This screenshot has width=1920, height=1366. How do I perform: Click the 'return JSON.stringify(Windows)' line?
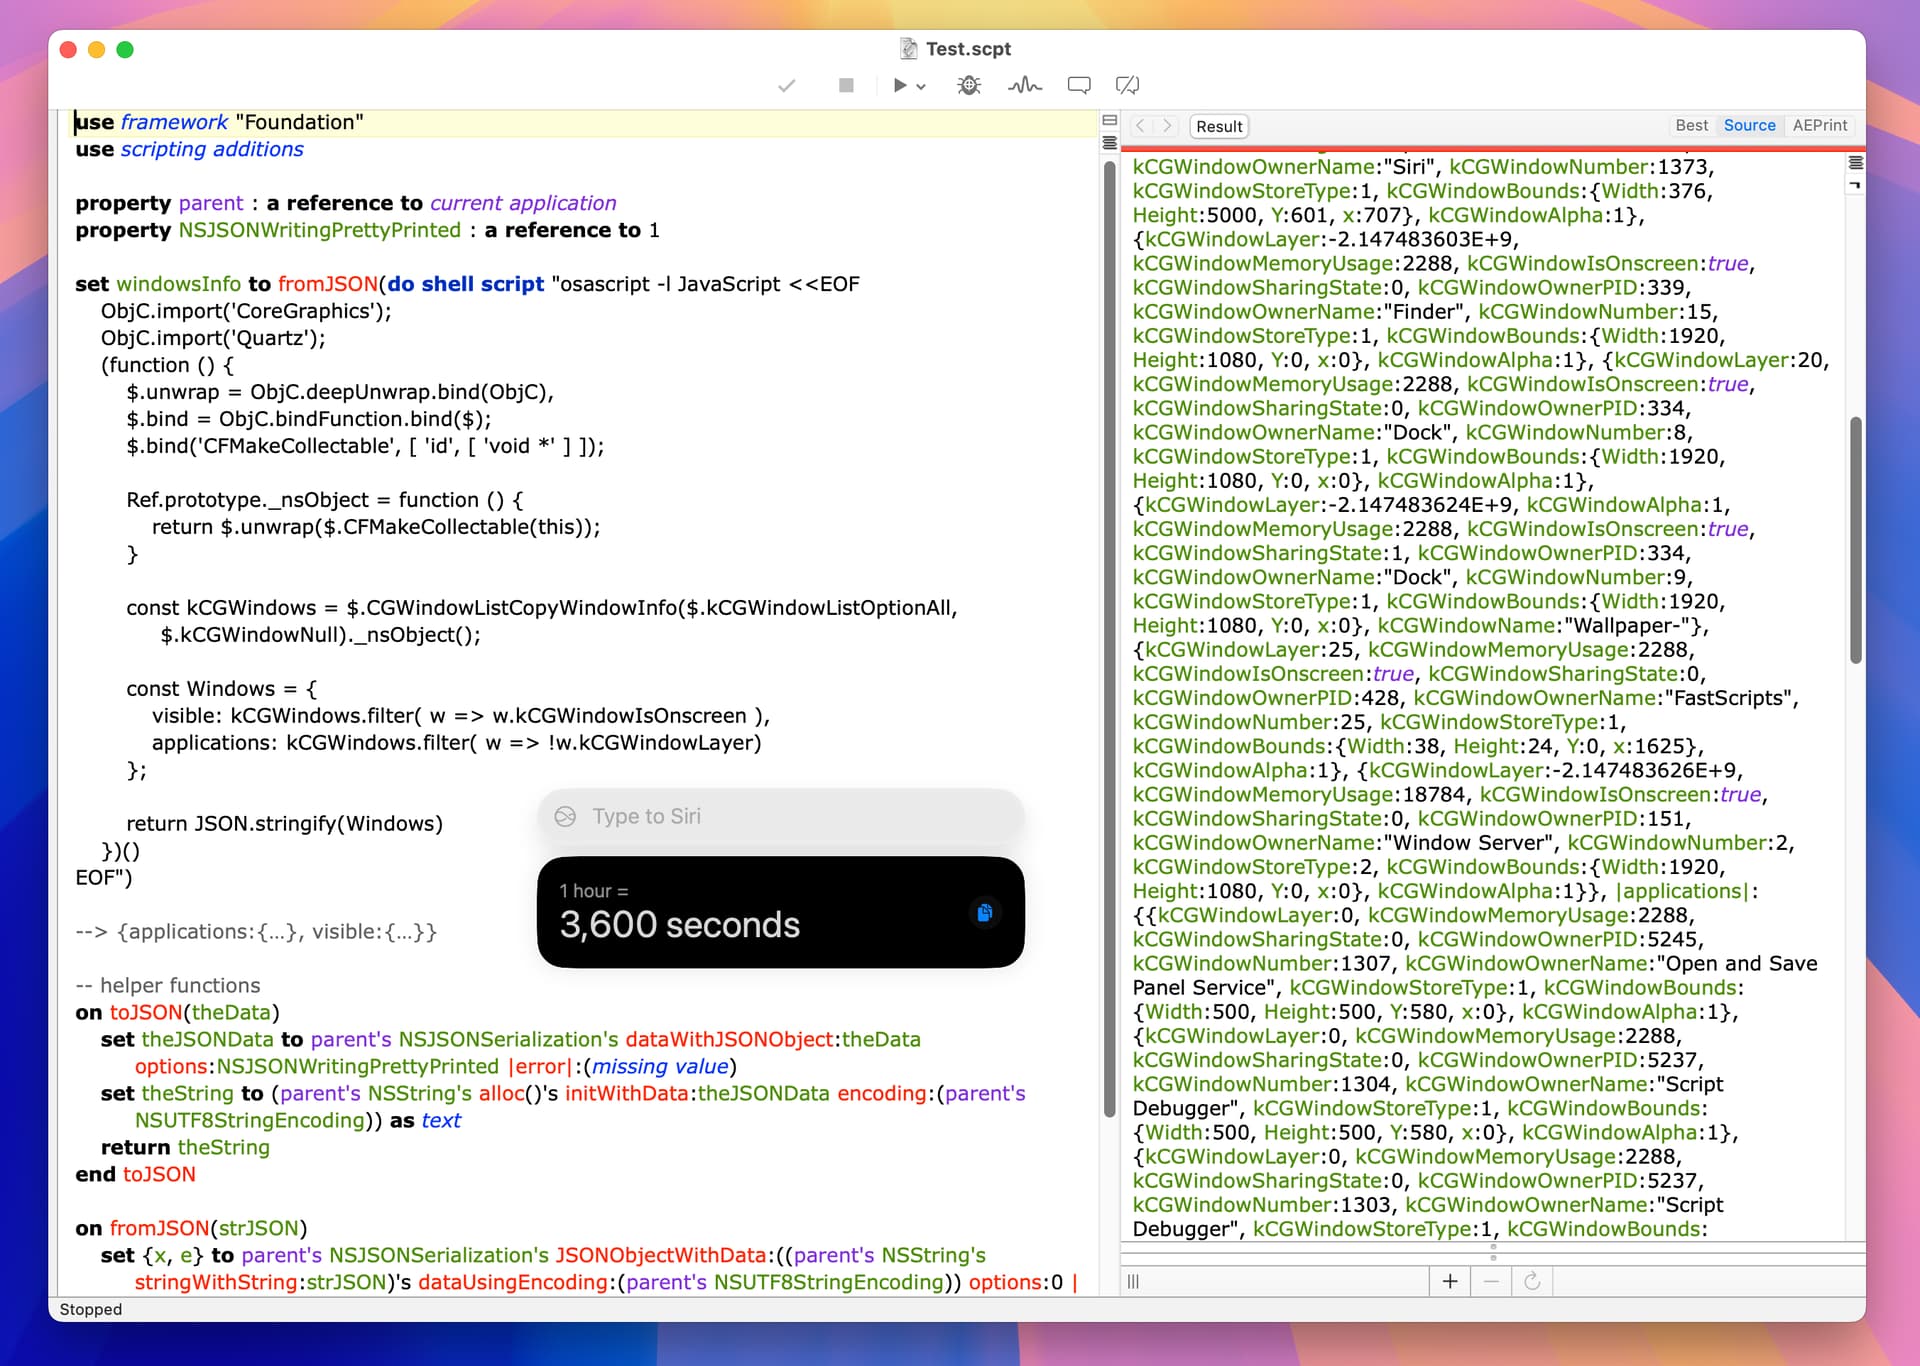284,824
